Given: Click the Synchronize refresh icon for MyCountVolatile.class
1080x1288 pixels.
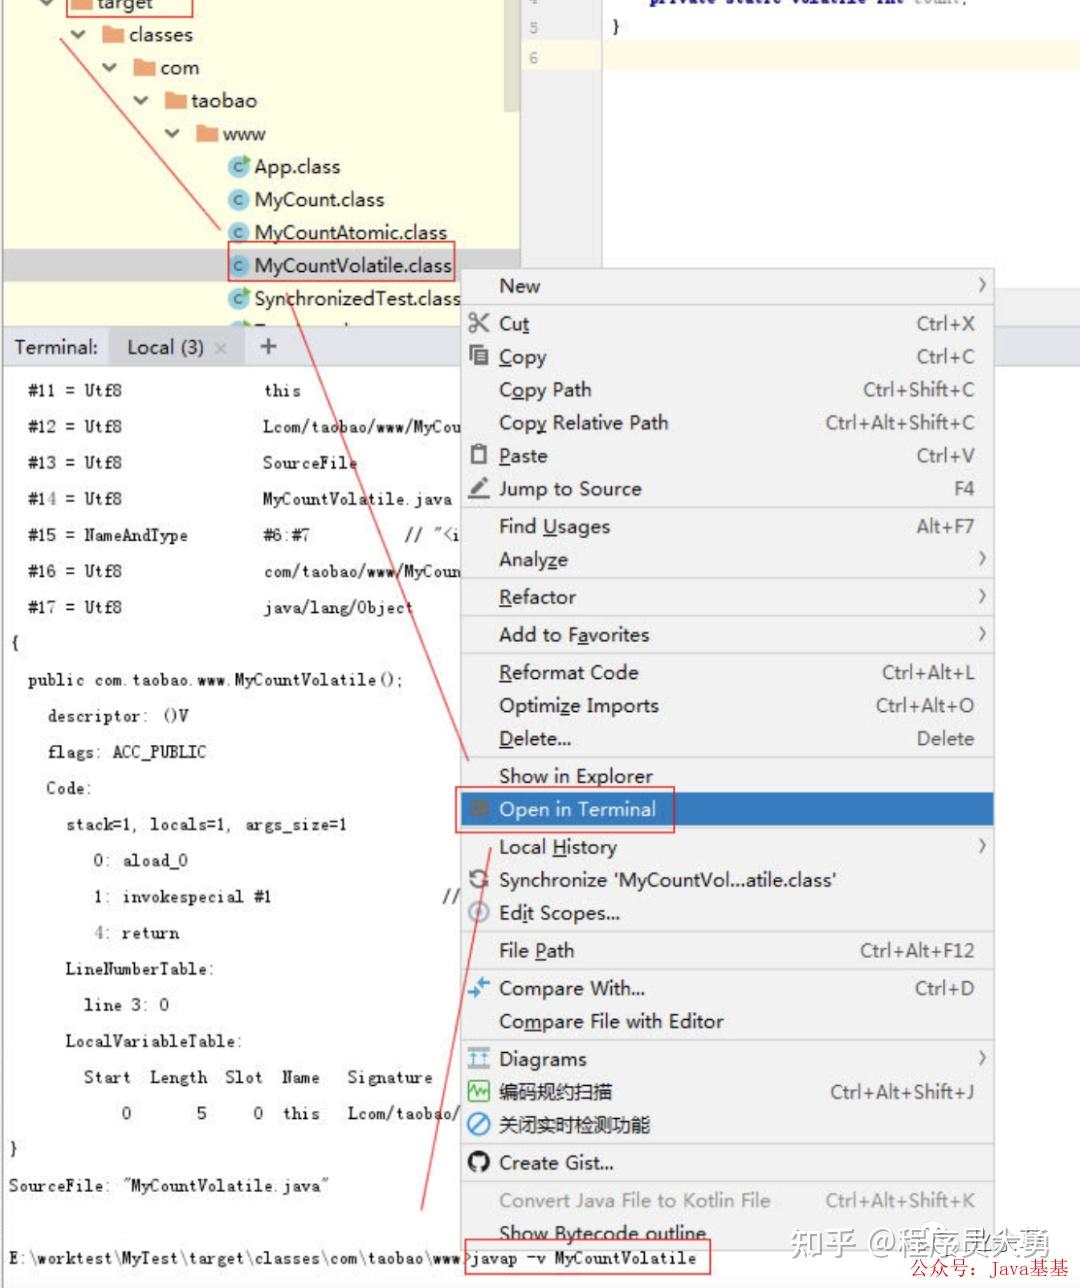Looking at the screenshot, I should pyautogui.click(x=478, y=880).
